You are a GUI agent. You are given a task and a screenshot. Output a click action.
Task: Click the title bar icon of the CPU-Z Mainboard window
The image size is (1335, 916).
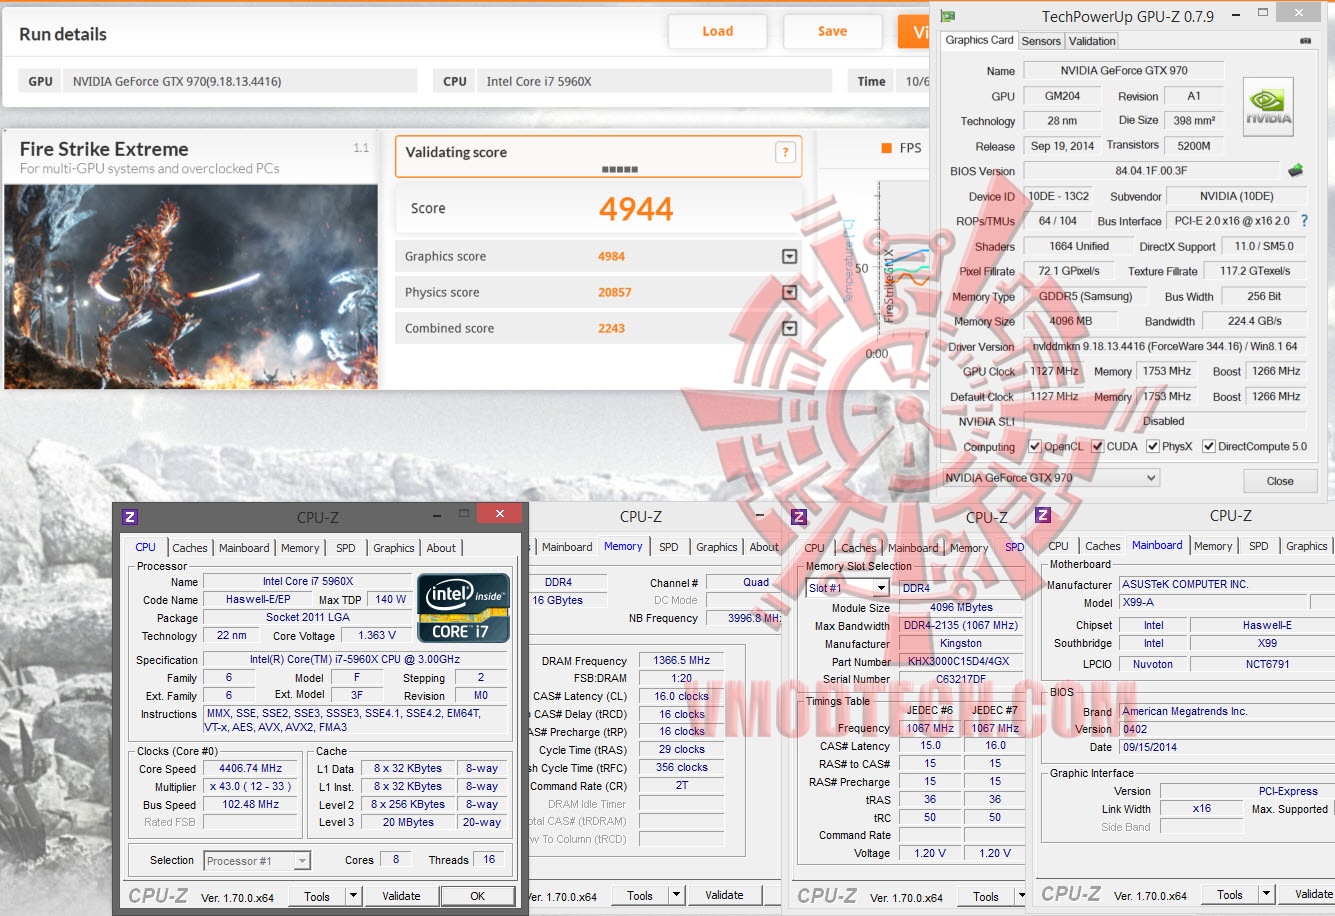click(x=1043, y=515)
